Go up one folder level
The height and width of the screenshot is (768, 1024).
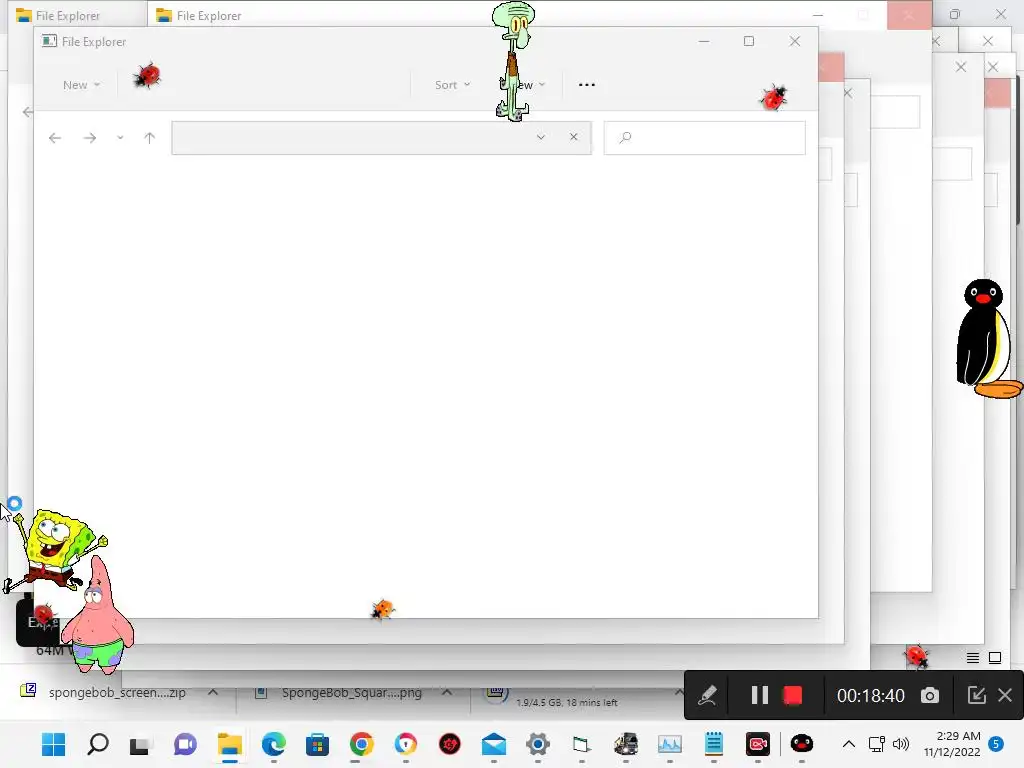(150, 138)
